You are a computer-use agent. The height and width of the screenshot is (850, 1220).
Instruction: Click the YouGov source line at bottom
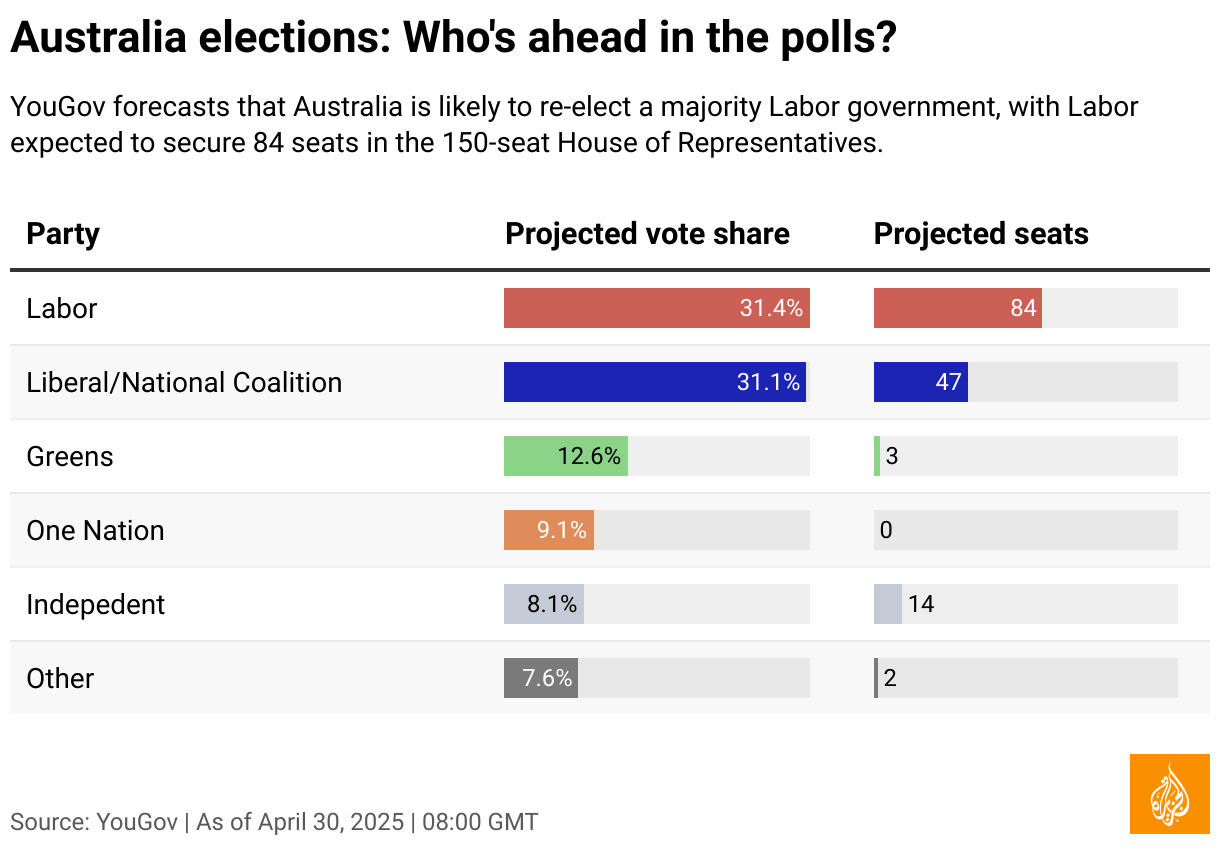pyautogui.click(x=274, y=822)
